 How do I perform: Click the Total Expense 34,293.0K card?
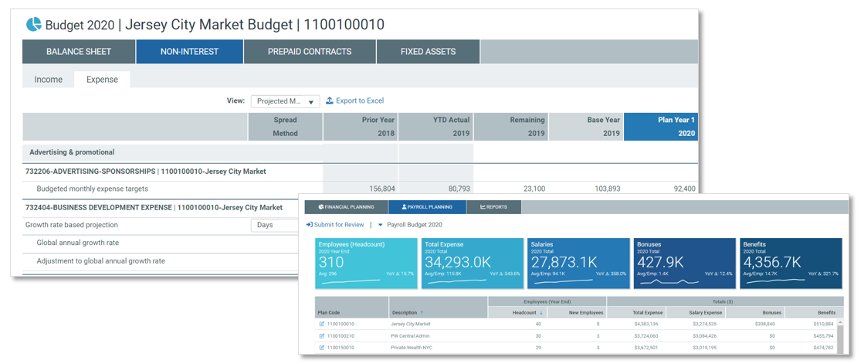tap(472, 263)
